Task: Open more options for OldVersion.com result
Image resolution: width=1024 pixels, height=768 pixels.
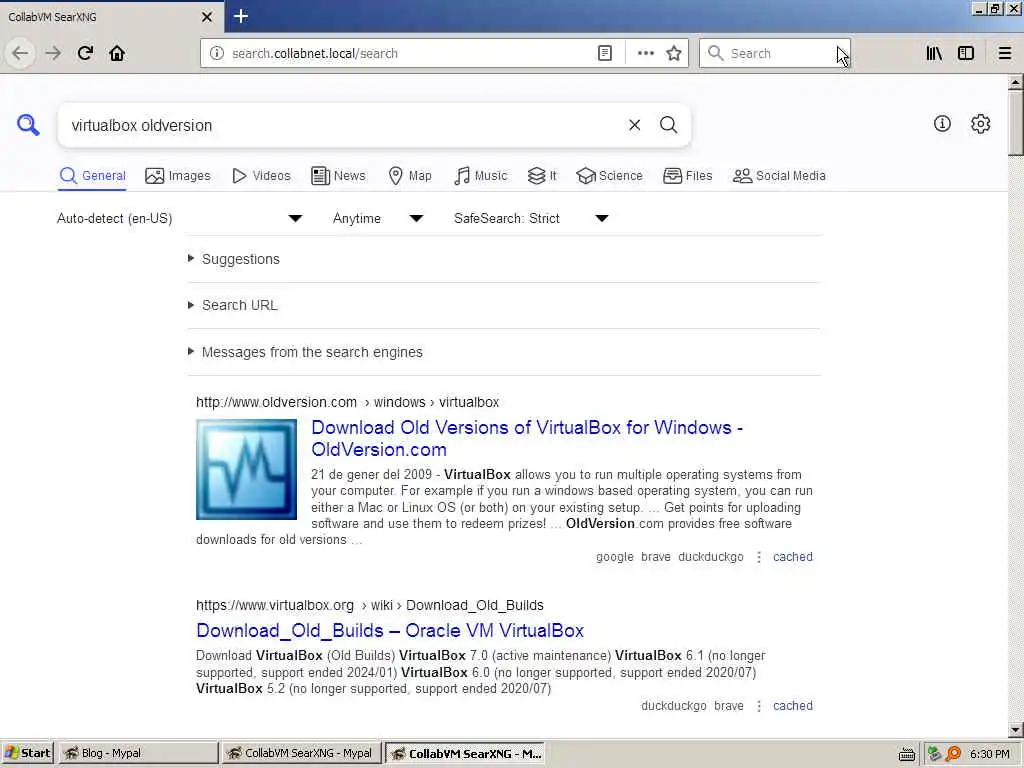Action: click(x=758, y=557)
